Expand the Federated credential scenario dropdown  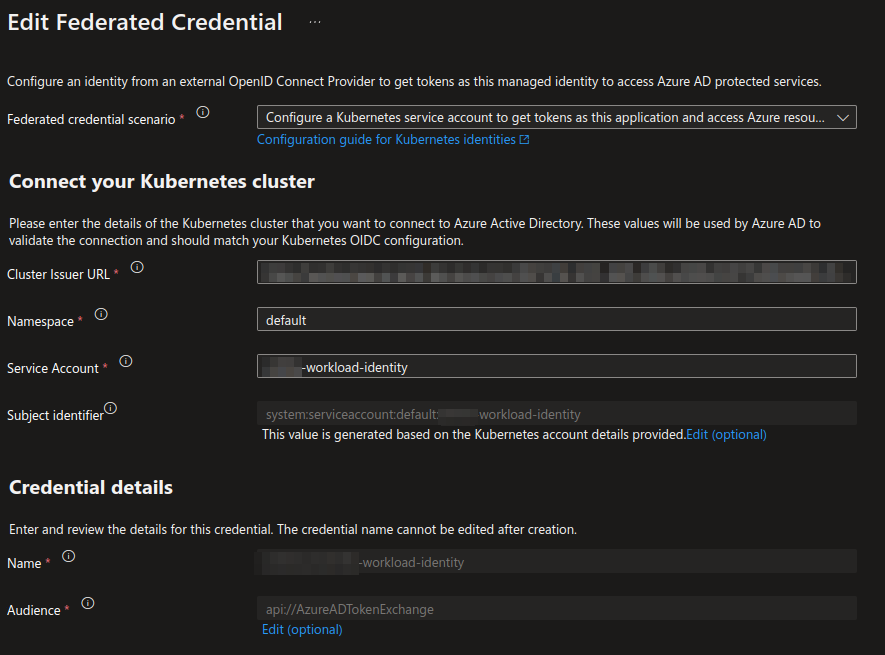coord(845,117)
